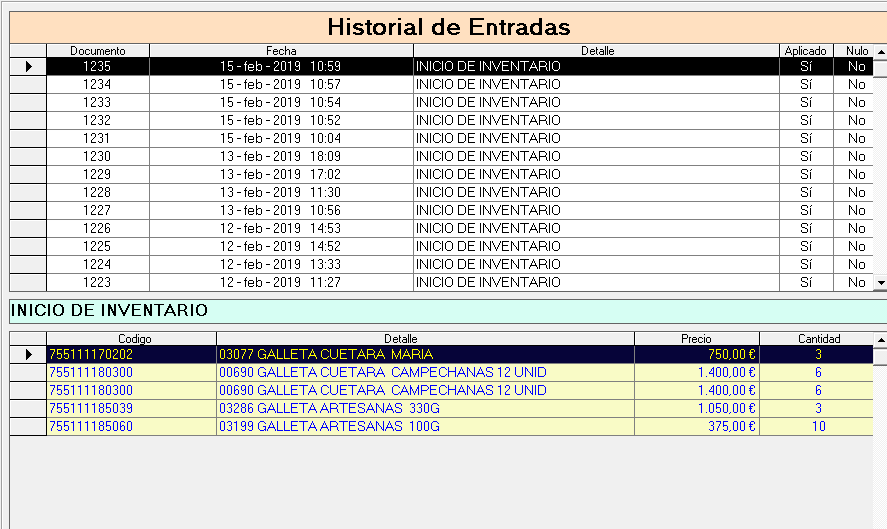Click the row selector arrow for GALLETA CUETARA MARIA
The height and width of the screenshot is (529, 887).
[28, 354]
